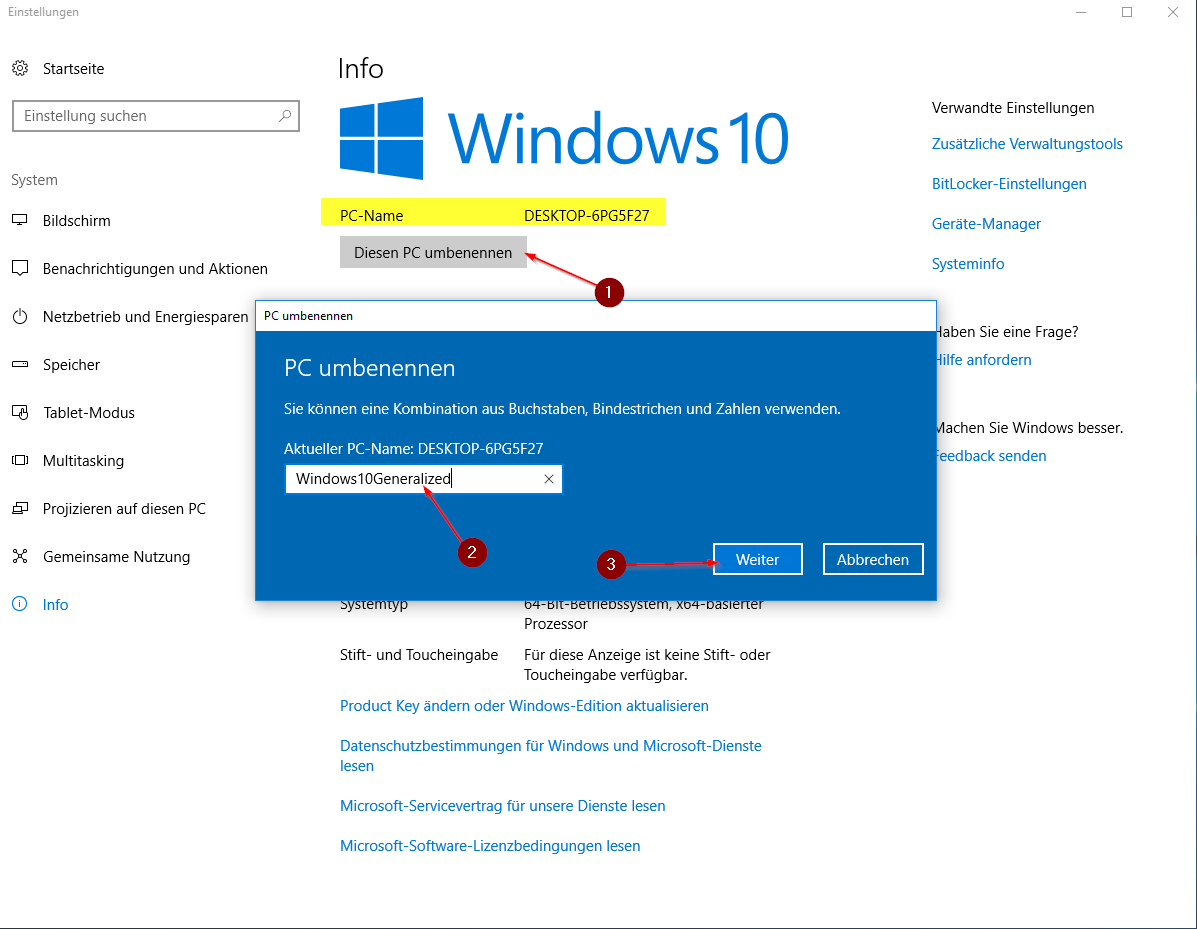Click the Netzbetrieb power icon
1197x929 pixels.
20,317
